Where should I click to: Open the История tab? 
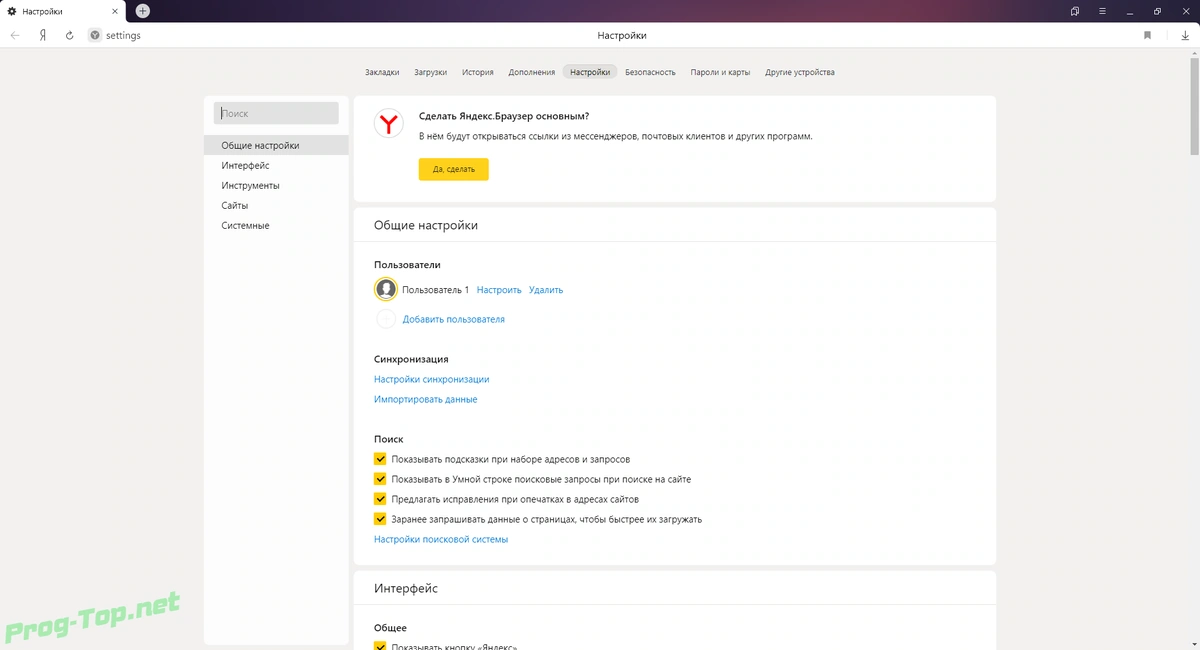[x=478, y=72]
